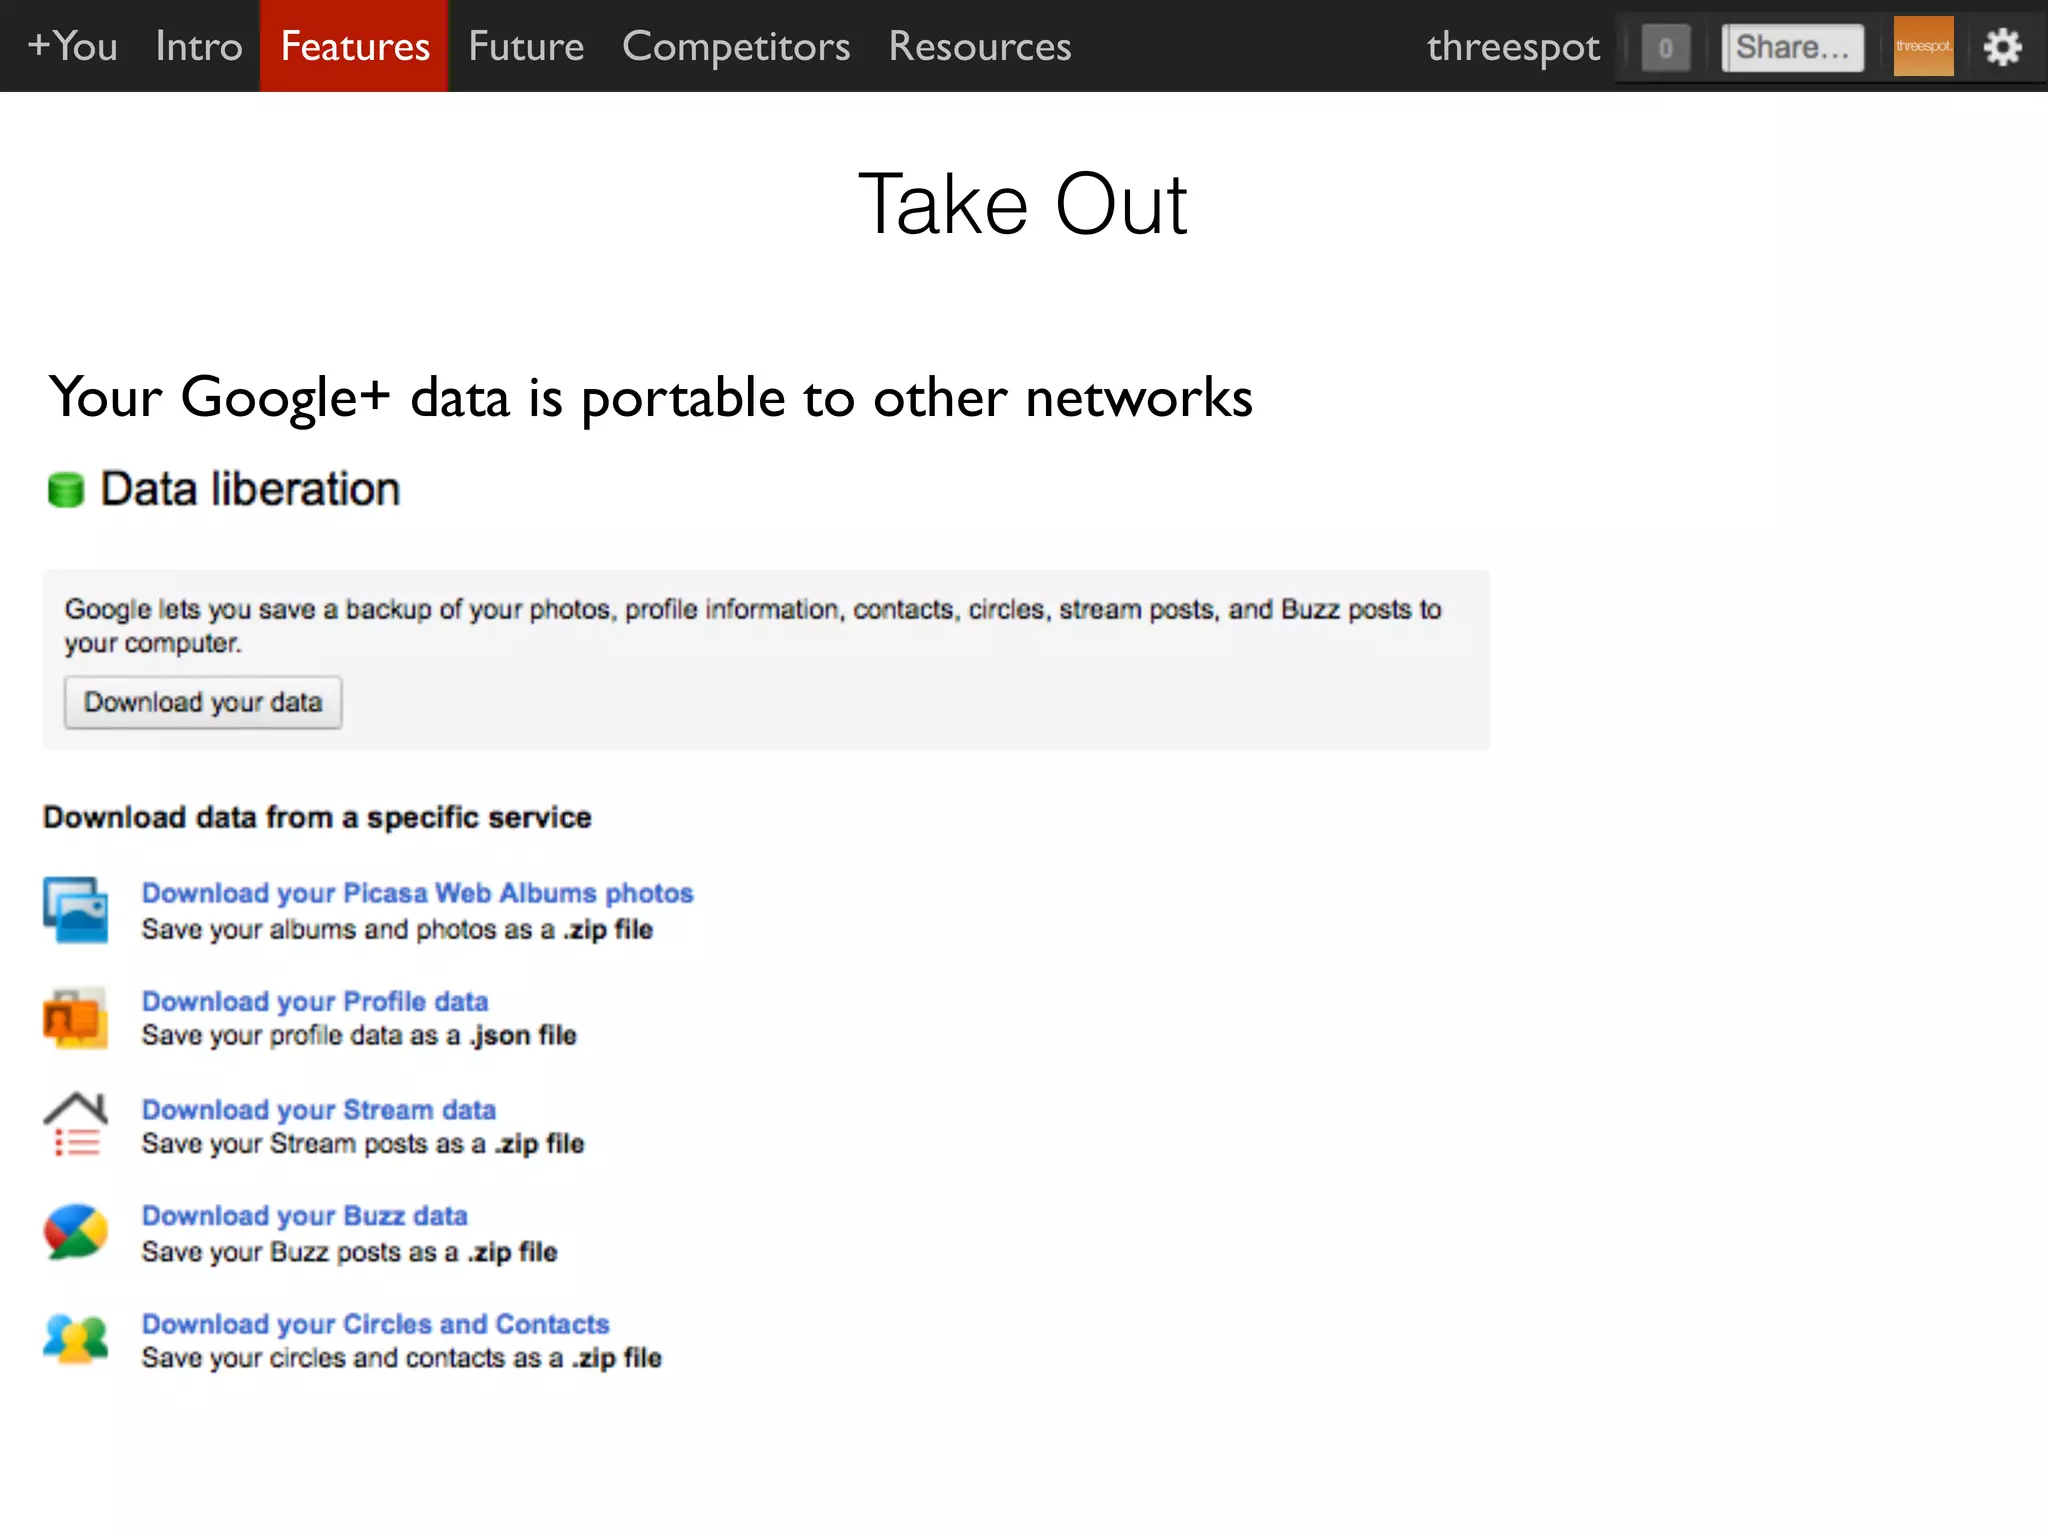Click 'Save your albums and photos as a .zip file'
Screen dimensions: 2048x1536
397,930
